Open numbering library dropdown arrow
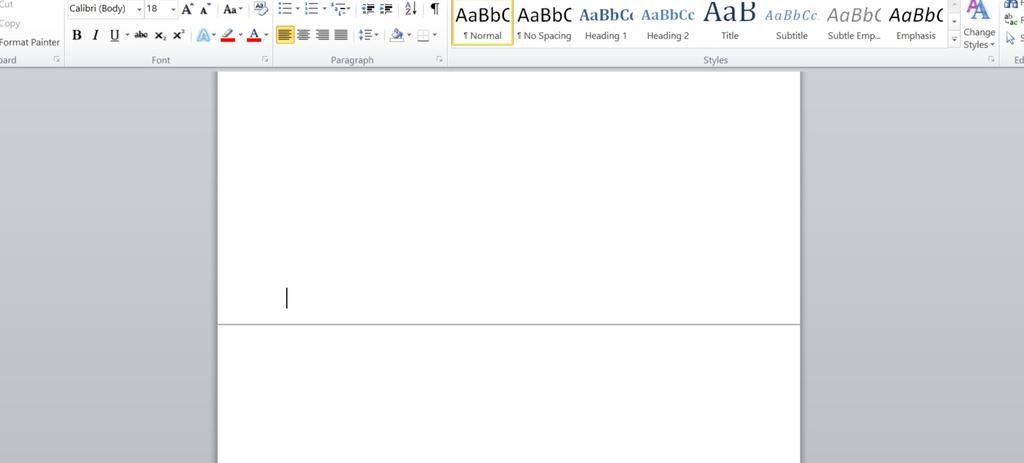This screenshot has width=1024, height=463. point(324,9)
